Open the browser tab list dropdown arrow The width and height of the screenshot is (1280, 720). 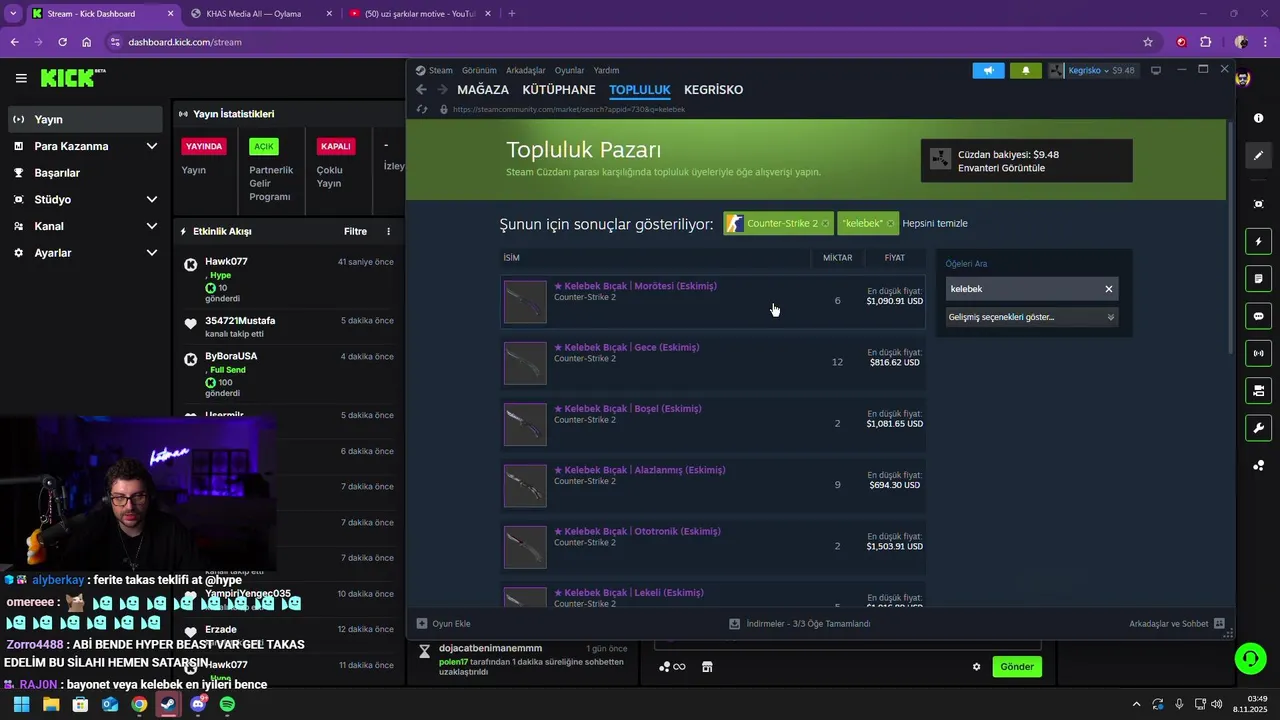(12, 14)
